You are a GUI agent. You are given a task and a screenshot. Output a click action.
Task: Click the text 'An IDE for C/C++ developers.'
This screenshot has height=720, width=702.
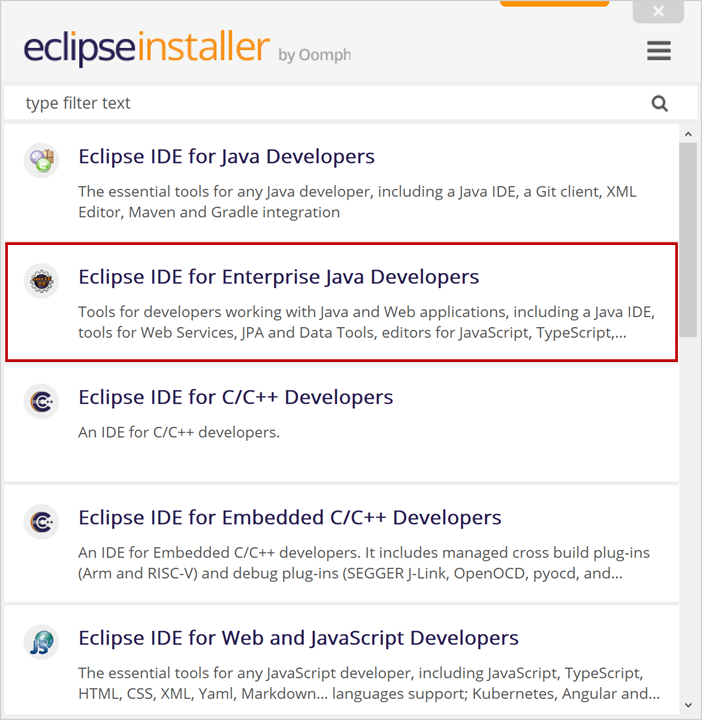179,432
